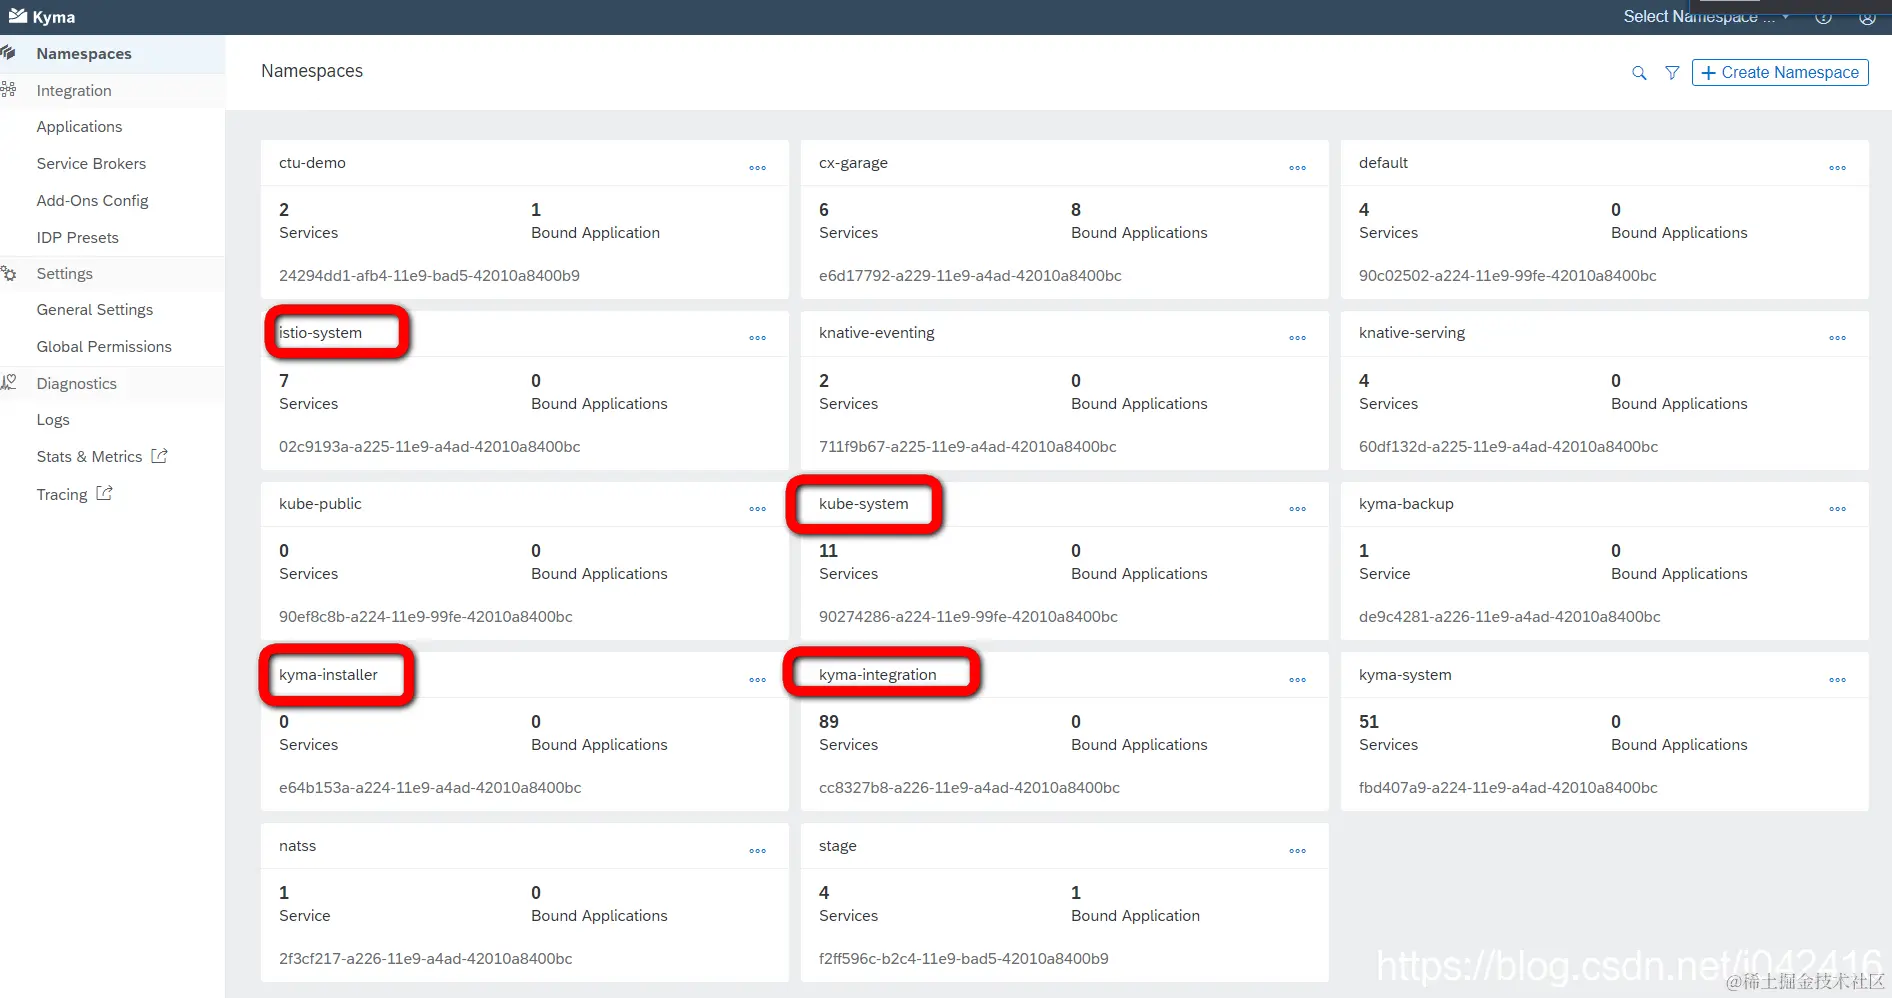Click the Settings gear icon in the sidebar

9,273
